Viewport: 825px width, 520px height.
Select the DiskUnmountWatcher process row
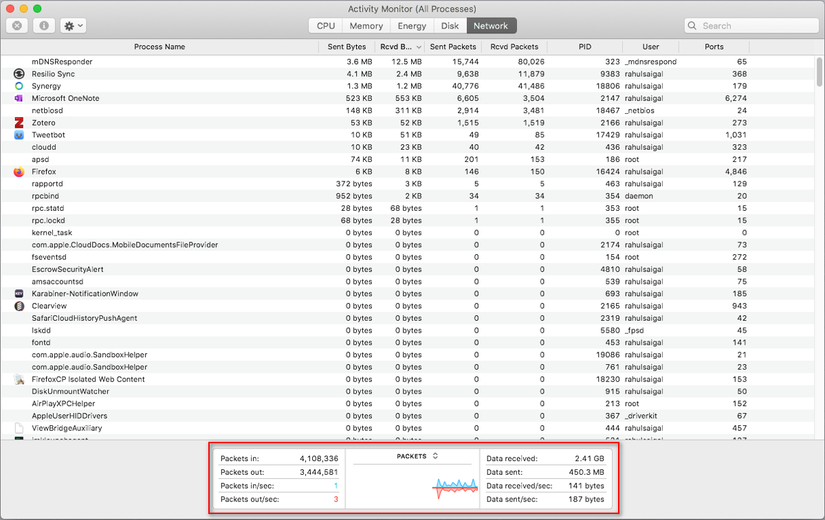pyautogui.click(x=408, y=391)
